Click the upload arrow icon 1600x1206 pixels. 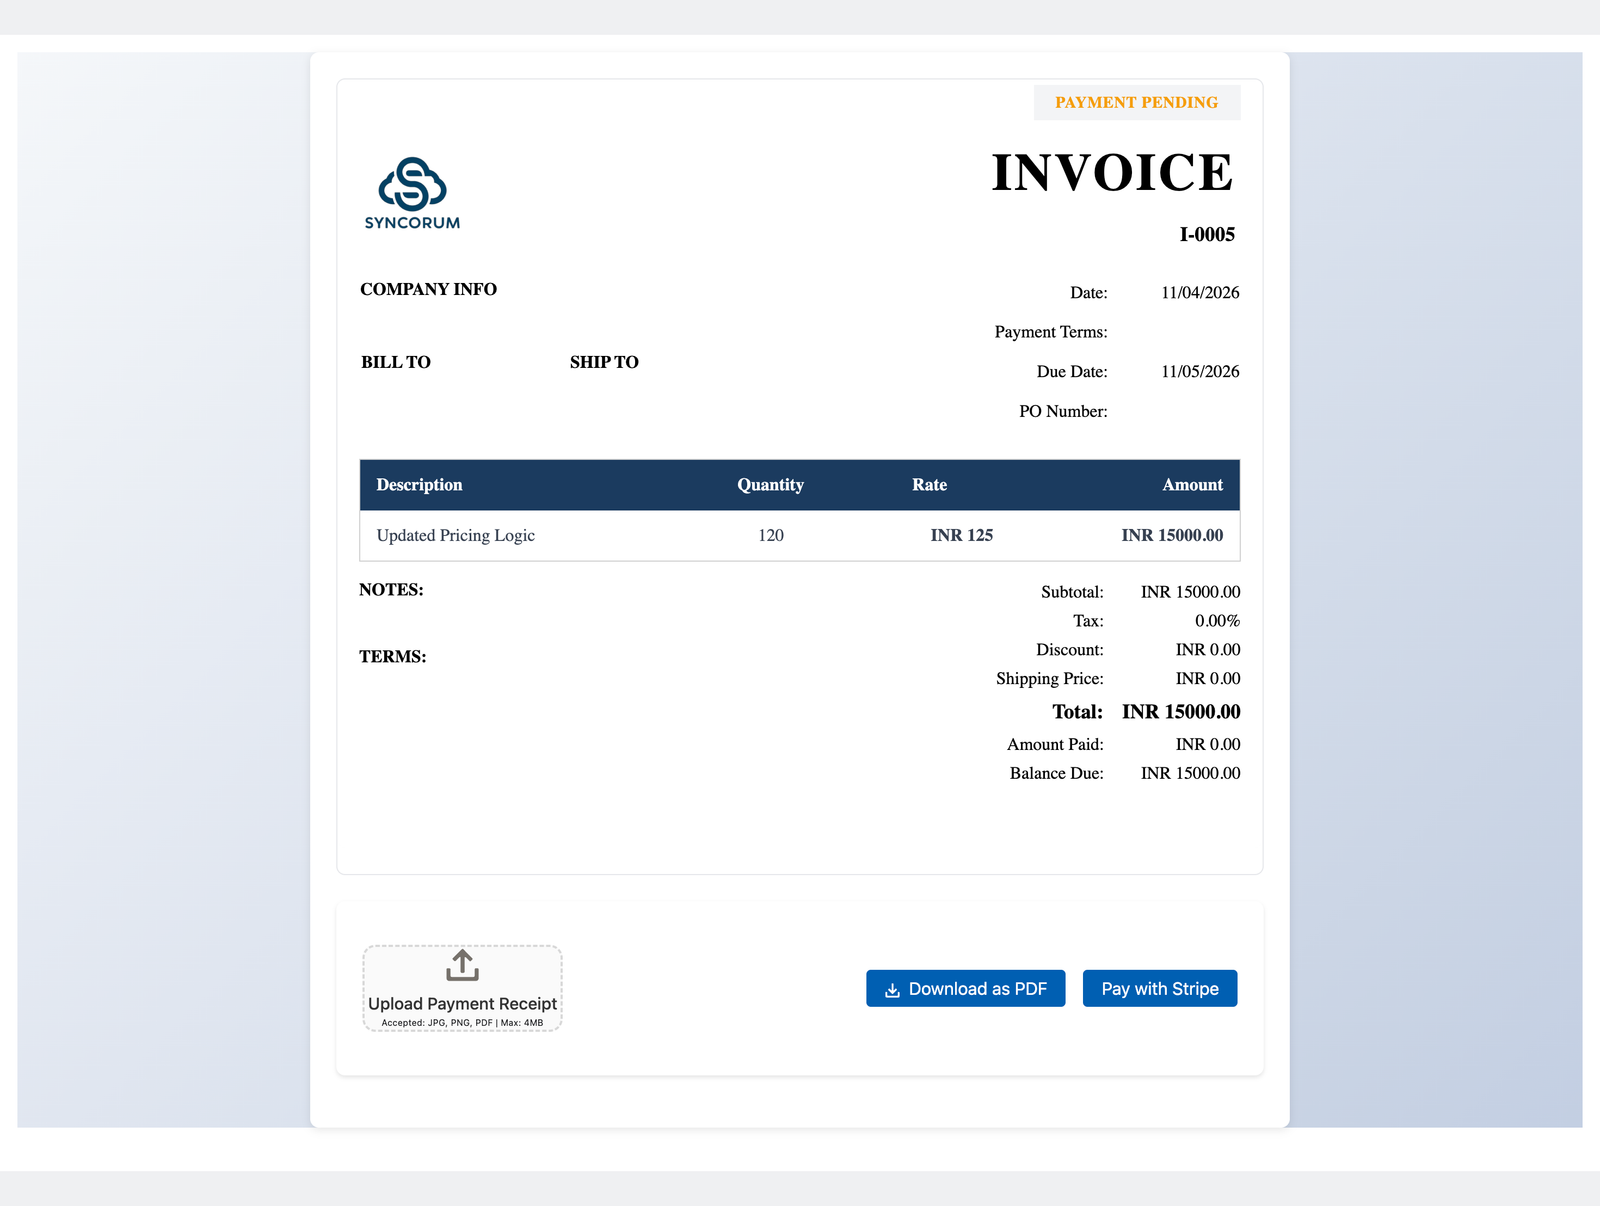[462, 965]
